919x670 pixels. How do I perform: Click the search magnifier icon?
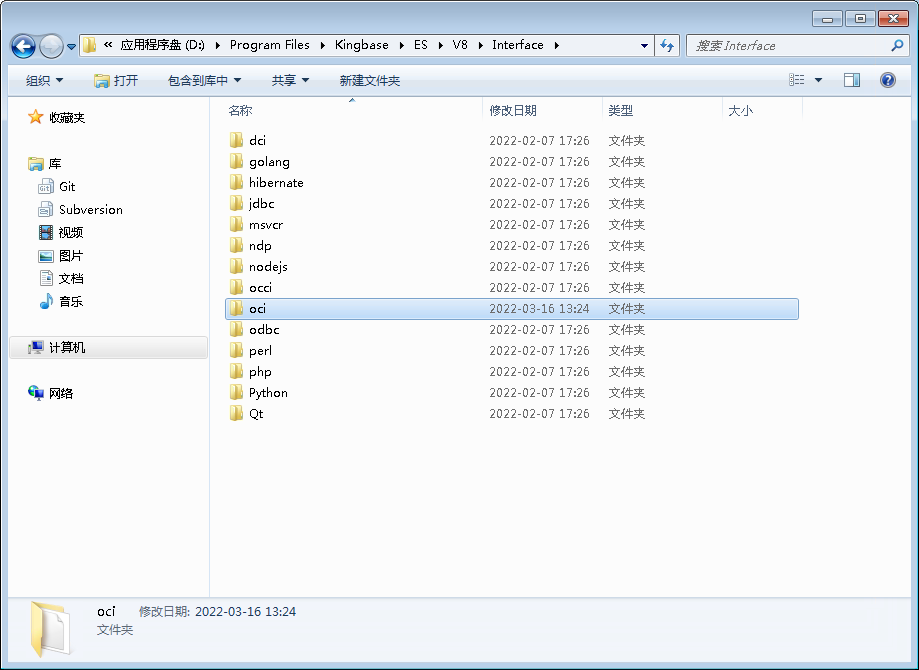897,45
